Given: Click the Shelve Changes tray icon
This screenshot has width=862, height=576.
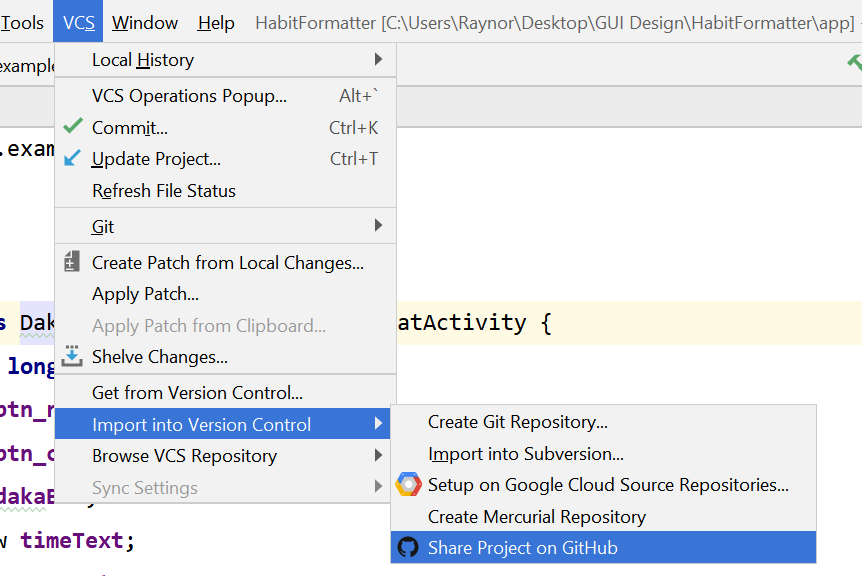Looking at the screenshot, I should click(72, 356).
